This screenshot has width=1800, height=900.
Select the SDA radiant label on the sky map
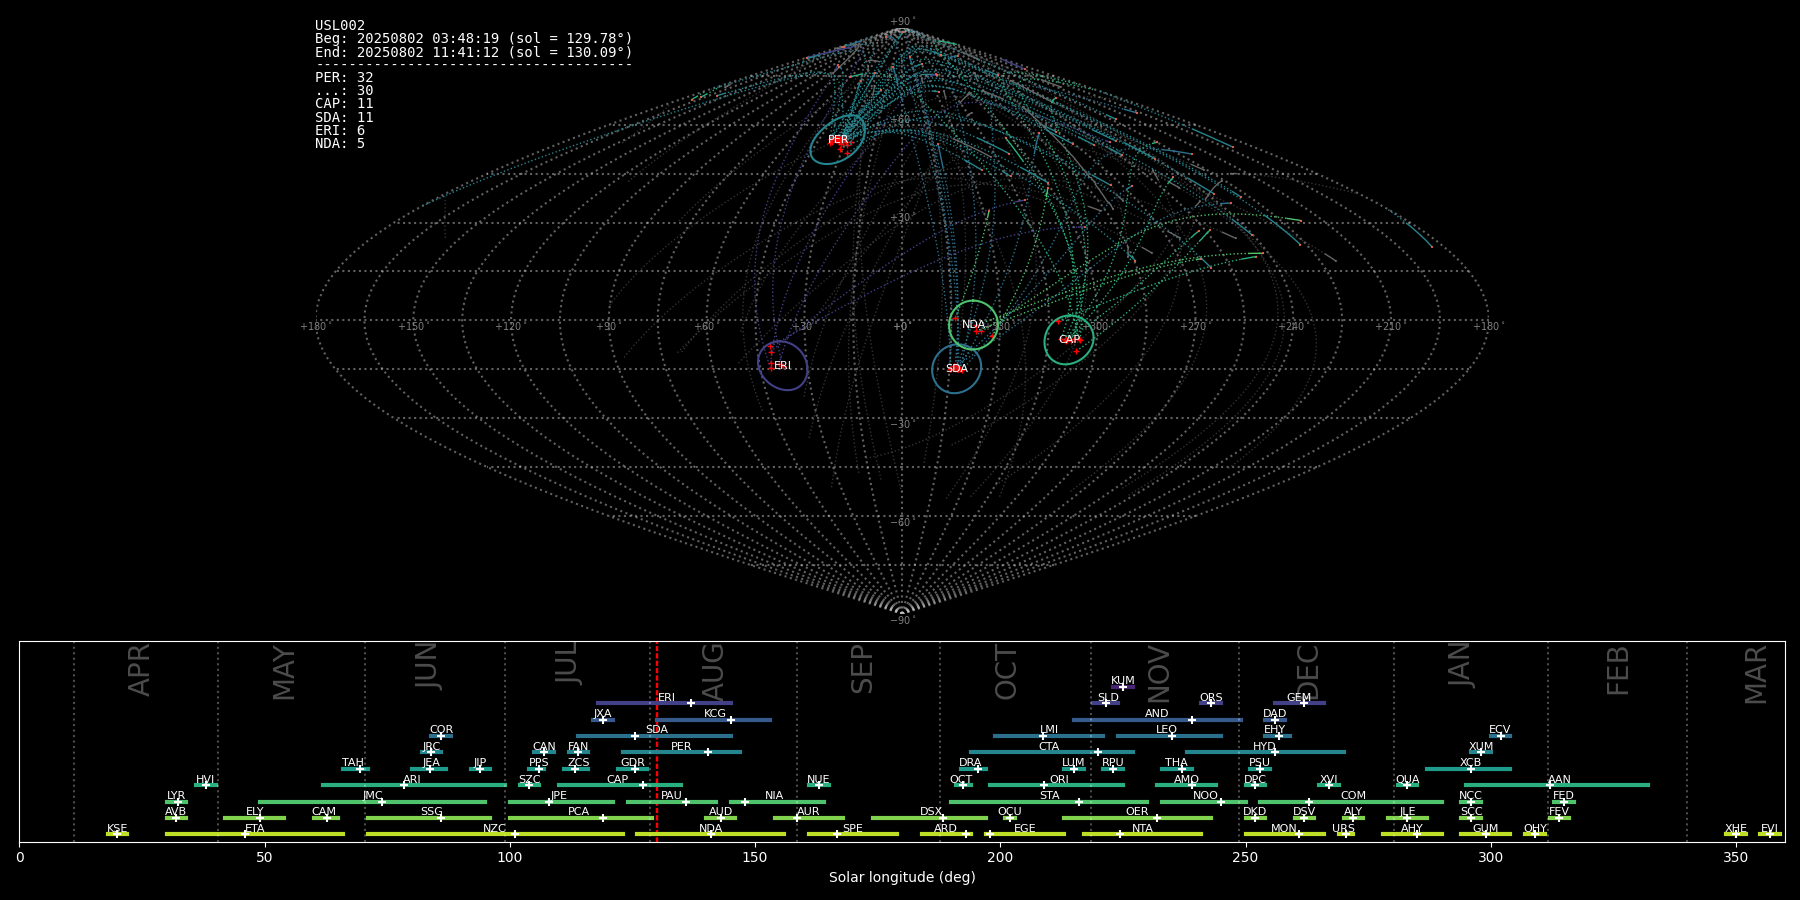click(x=956, y=369)
